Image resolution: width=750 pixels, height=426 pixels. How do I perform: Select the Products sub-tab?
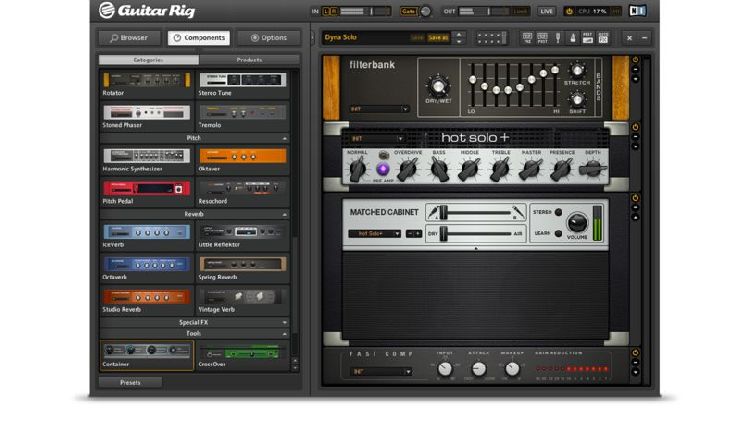[249, 60]
